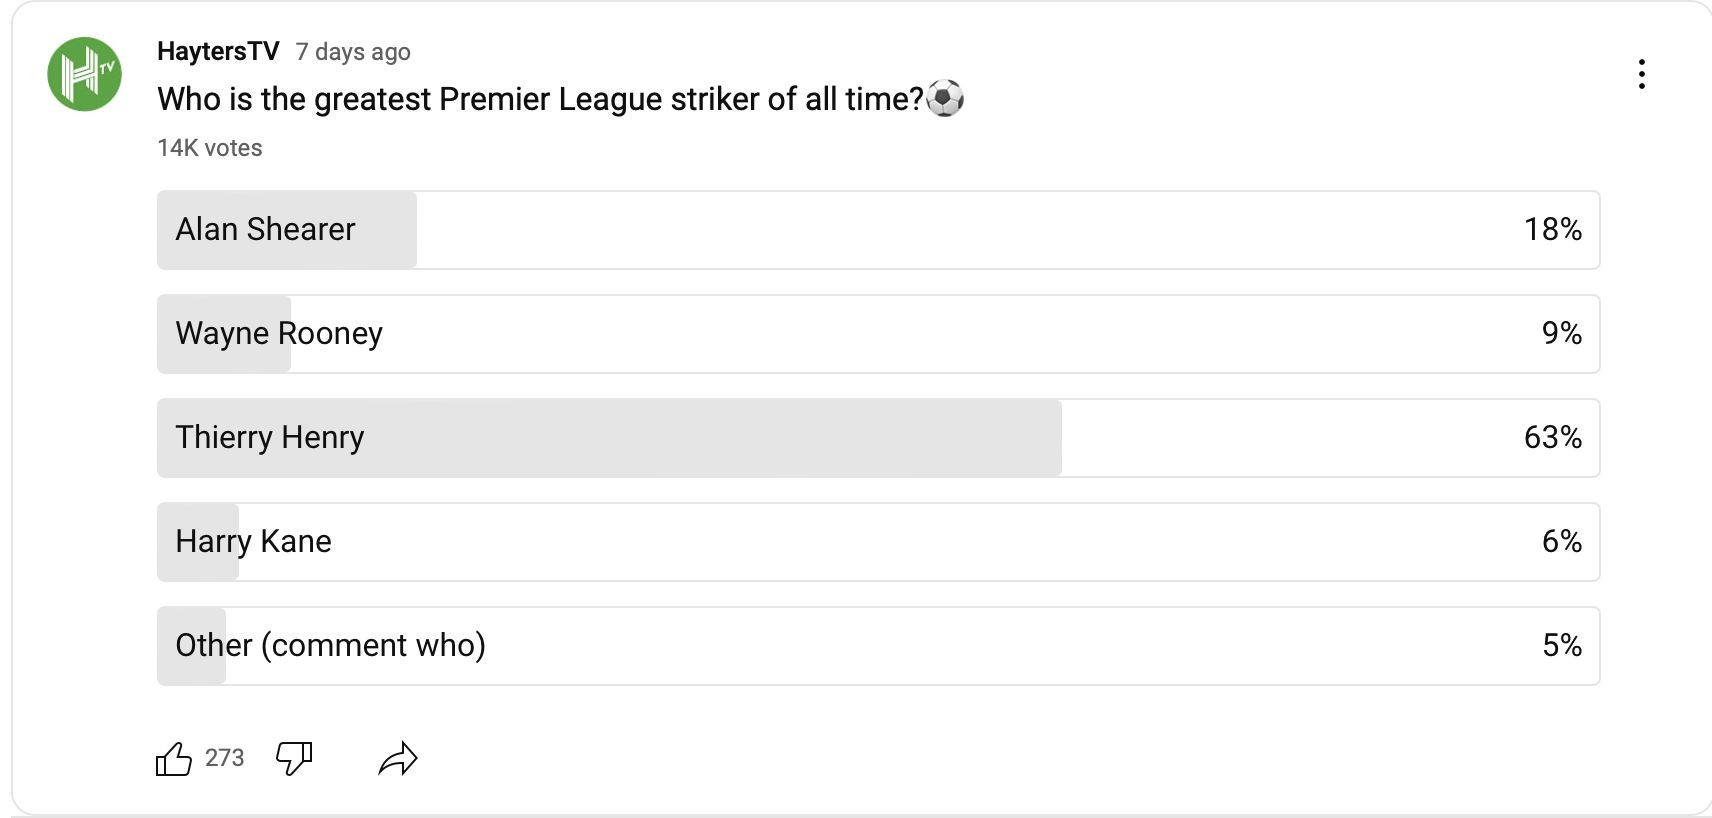Image resolution: width=1712 pixels, height=818 pixels.
Task: Click the 14K votes label
Action: click(x=210, y=148)
